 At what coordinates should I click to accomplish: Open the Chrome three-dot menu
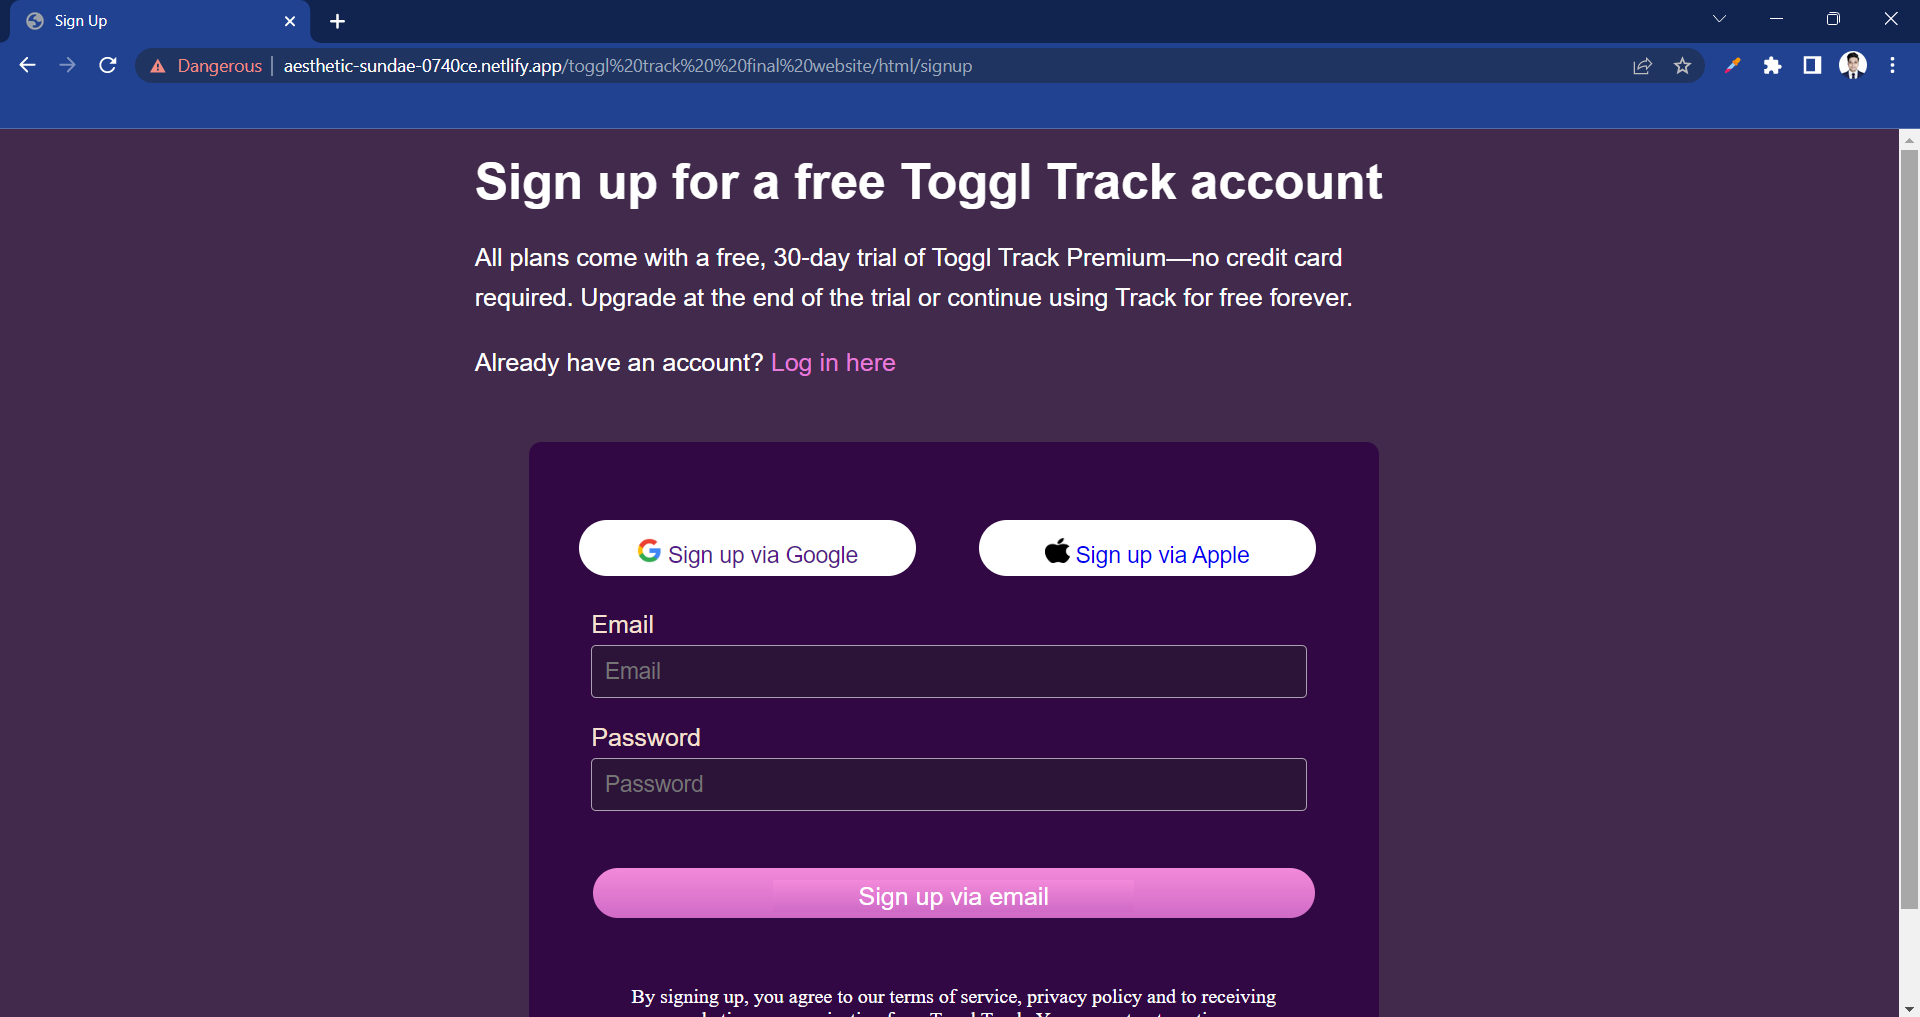coord(1892,66)
